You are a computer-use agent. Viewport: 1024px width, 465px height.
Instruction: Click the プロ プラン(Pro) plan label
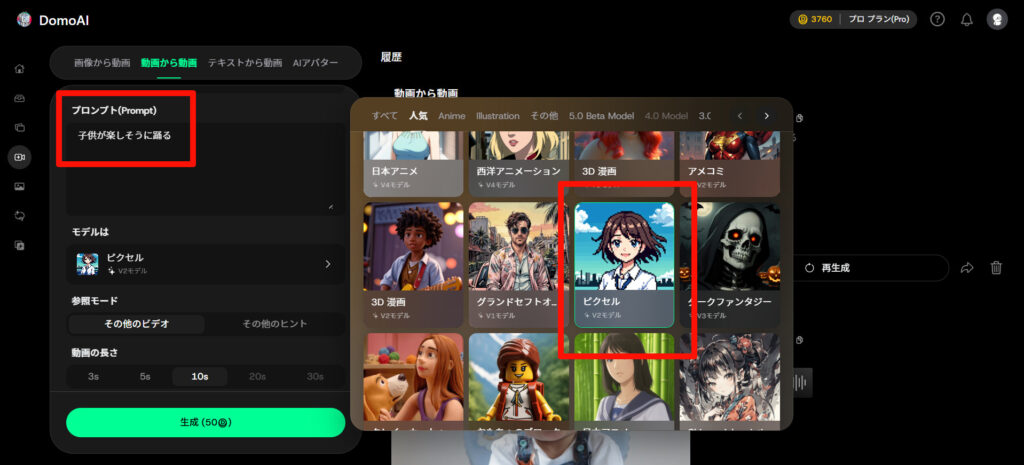[x=878, y=20]
